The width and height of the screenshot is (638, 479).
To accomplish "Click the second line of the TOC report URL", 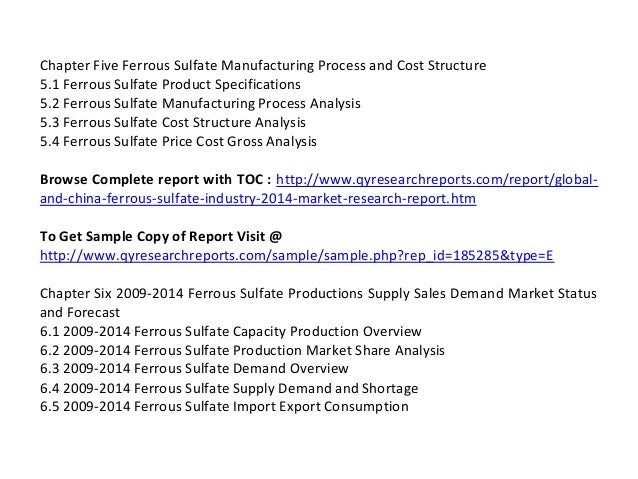I will pos(258,199).
